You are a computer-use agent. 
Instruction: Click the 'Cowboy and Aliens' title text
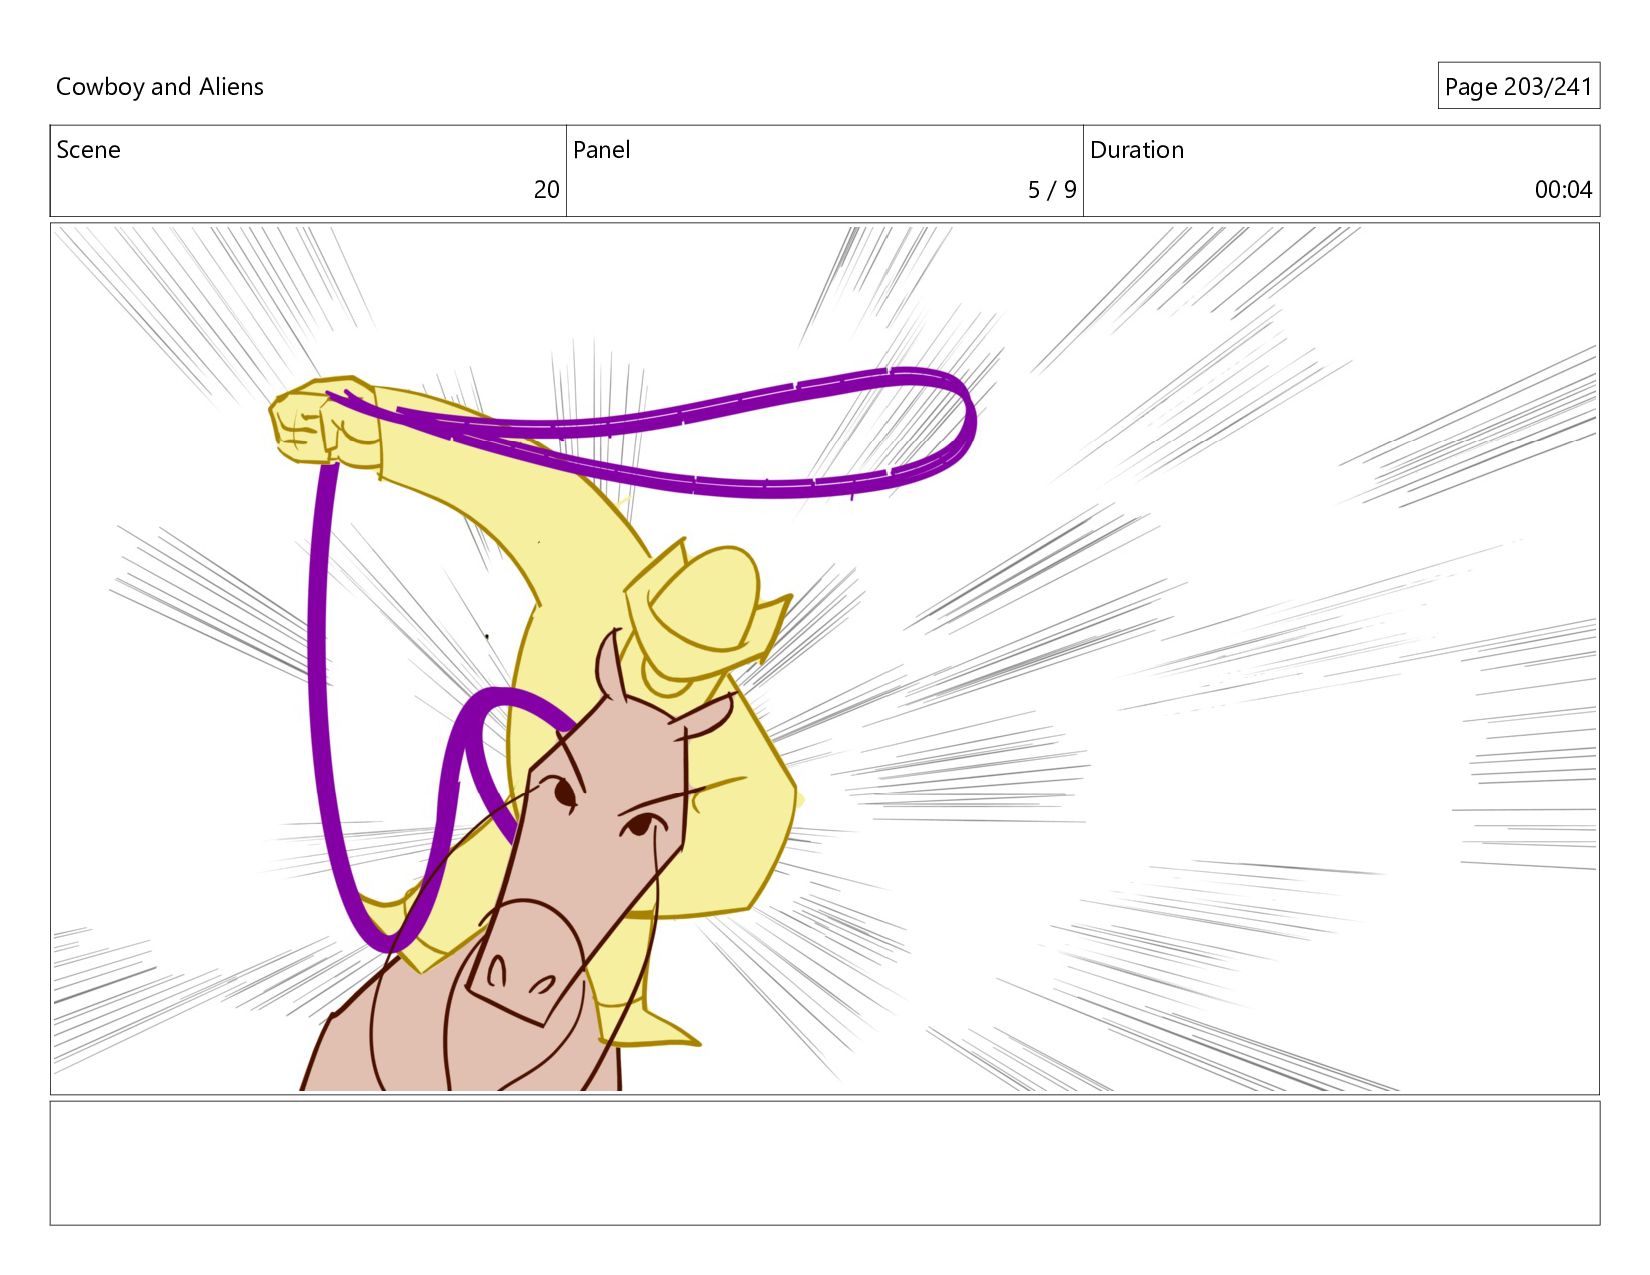(160, 87)
